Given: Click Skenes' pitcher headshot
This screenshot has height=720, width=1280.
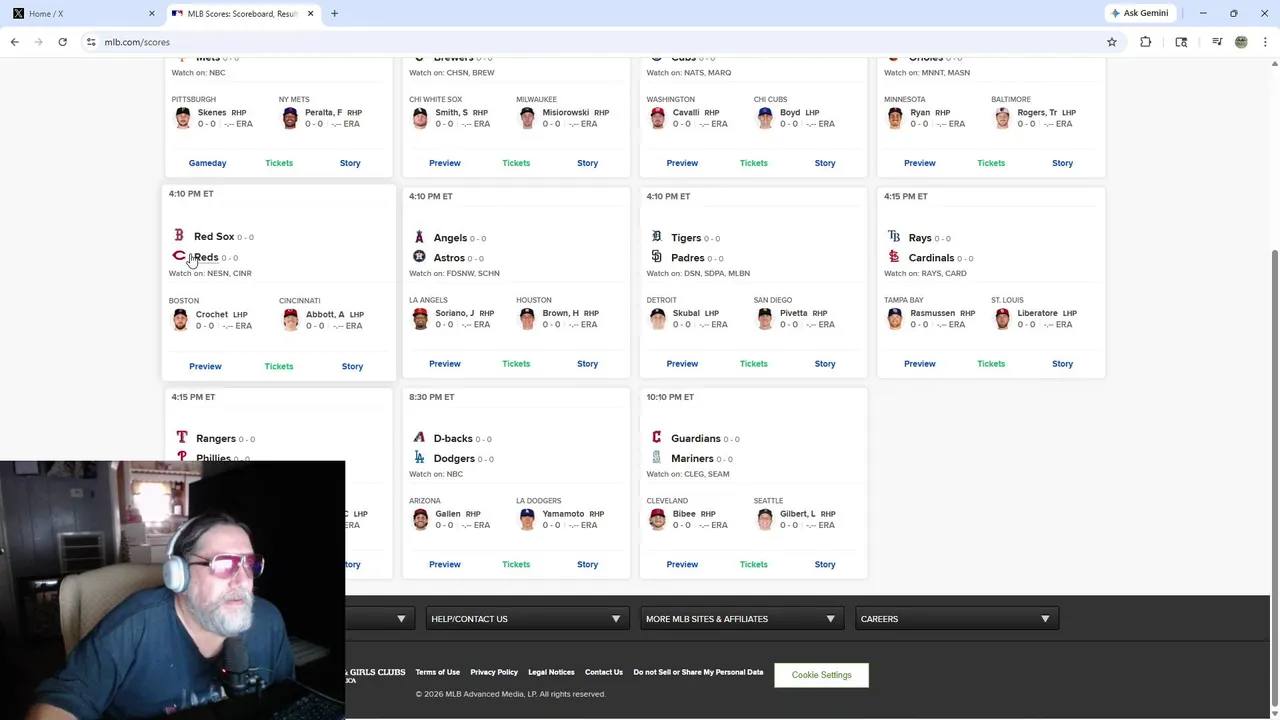Looking at the screenshot, I should click(x=182, y=118).
